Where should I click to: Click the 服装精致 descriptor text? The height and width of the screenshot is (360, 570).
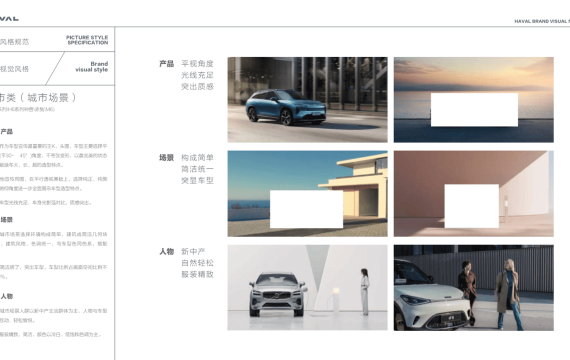click(197, 274)
